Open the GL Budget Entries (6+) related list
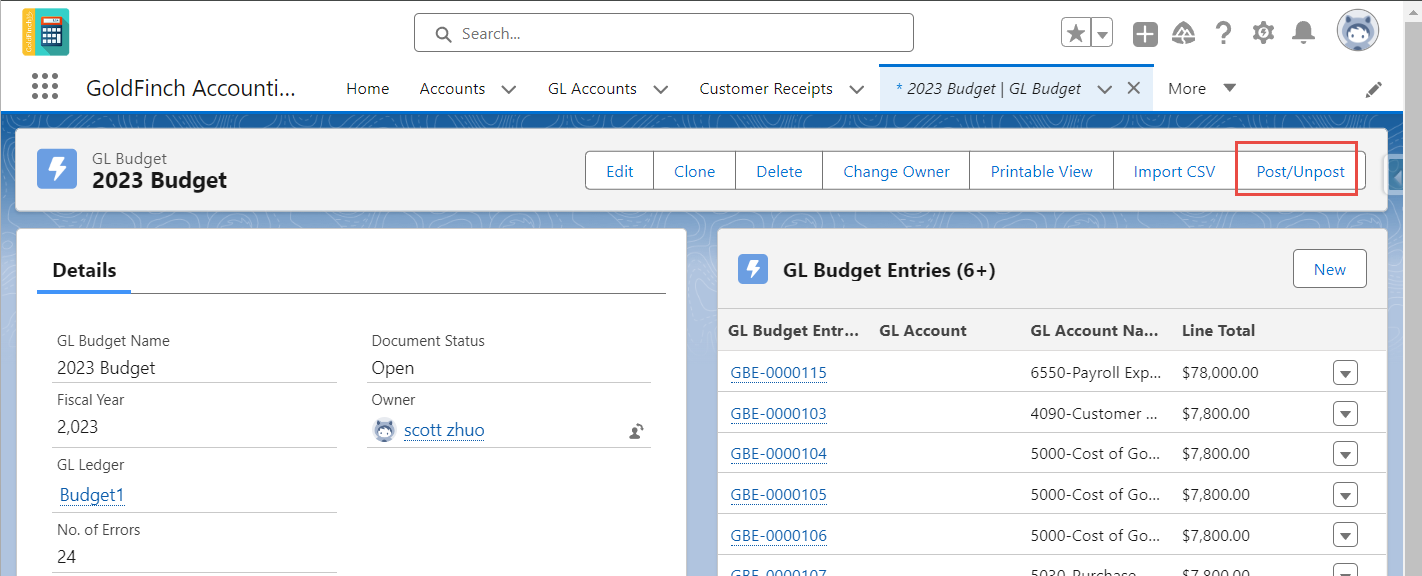 [889, 270]
